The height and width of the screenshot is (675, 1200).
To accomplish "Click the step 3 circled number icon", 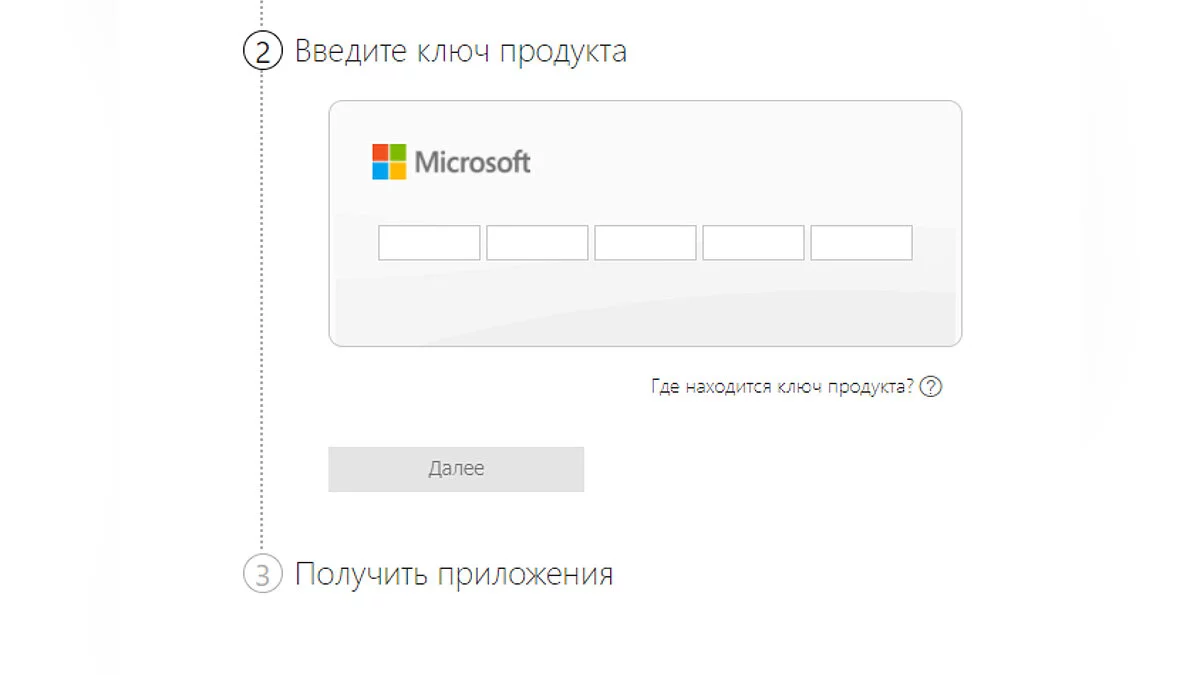I will [263, 575].
